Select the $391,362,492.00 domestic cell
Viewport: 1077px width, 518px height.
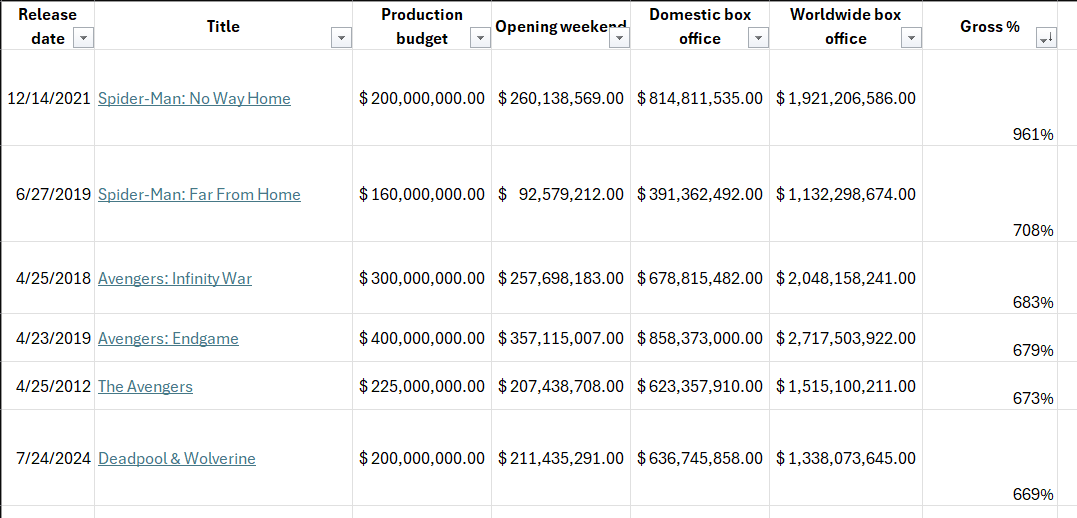coord(699,194)
